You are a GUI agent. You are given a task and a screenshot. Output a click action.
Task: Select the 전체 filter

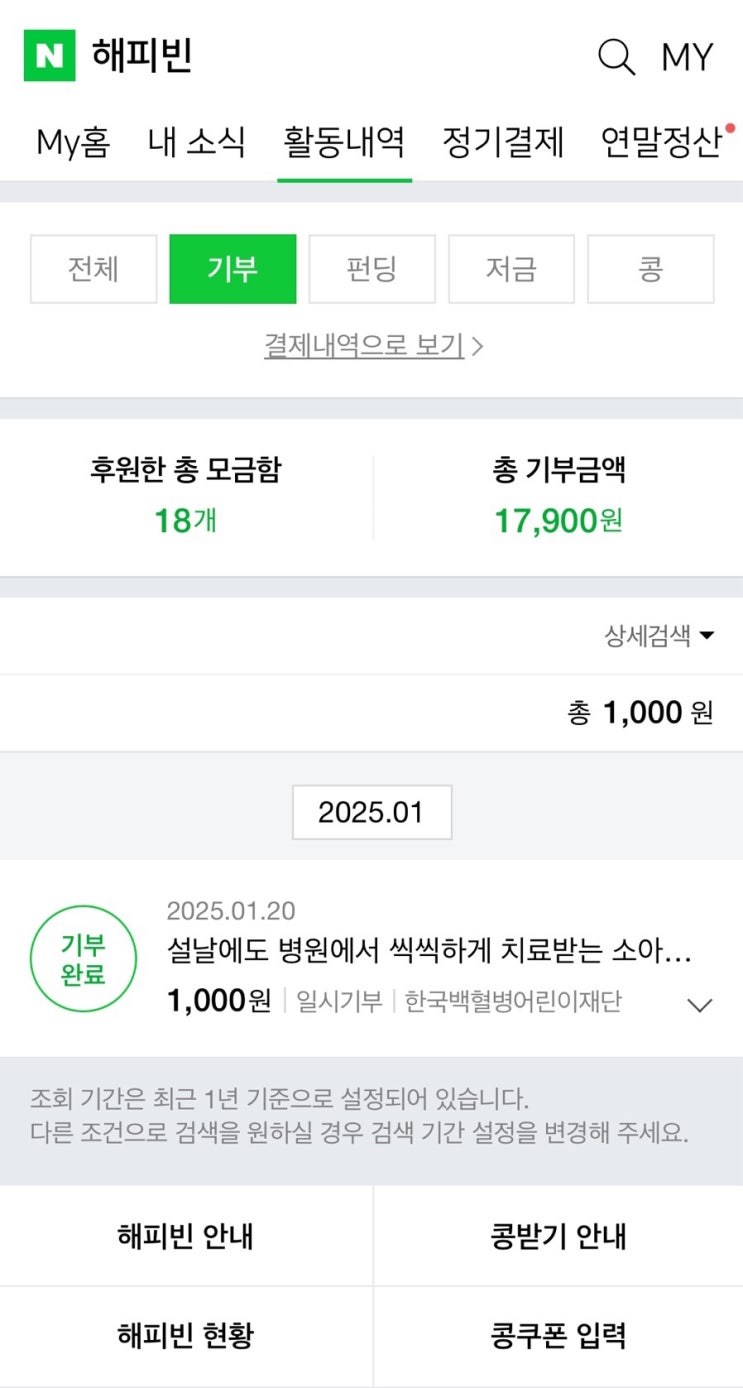tap(94, 269)
